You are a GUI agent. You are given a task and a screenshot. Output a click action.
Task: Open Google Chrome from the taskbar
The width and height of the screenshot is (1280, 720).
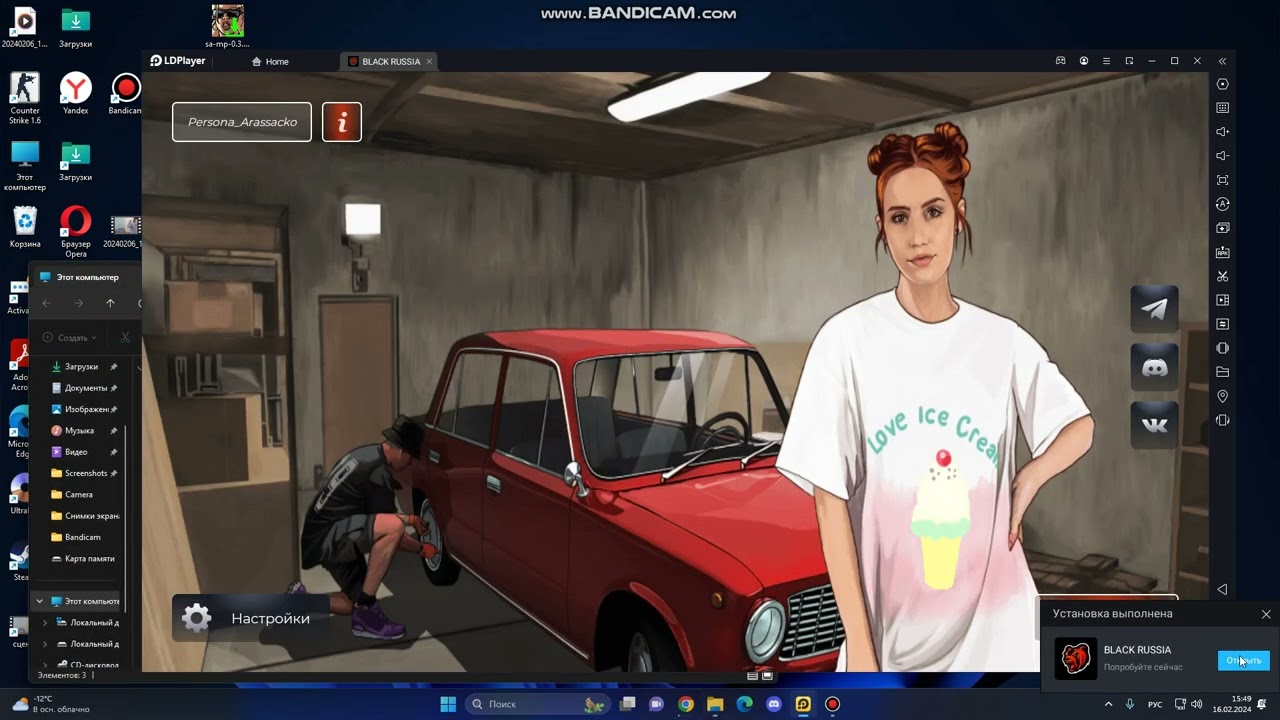(x=686, y=704)
